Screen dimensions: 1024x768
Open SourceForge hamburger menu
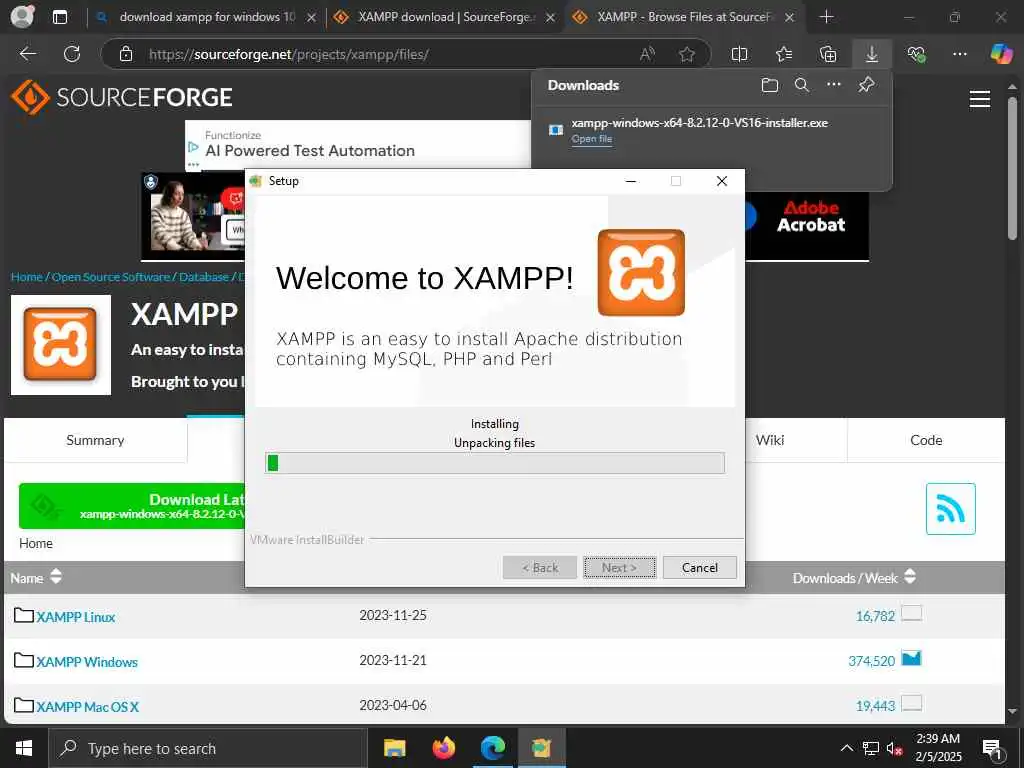pyautogui.click(x=980, y=99)
